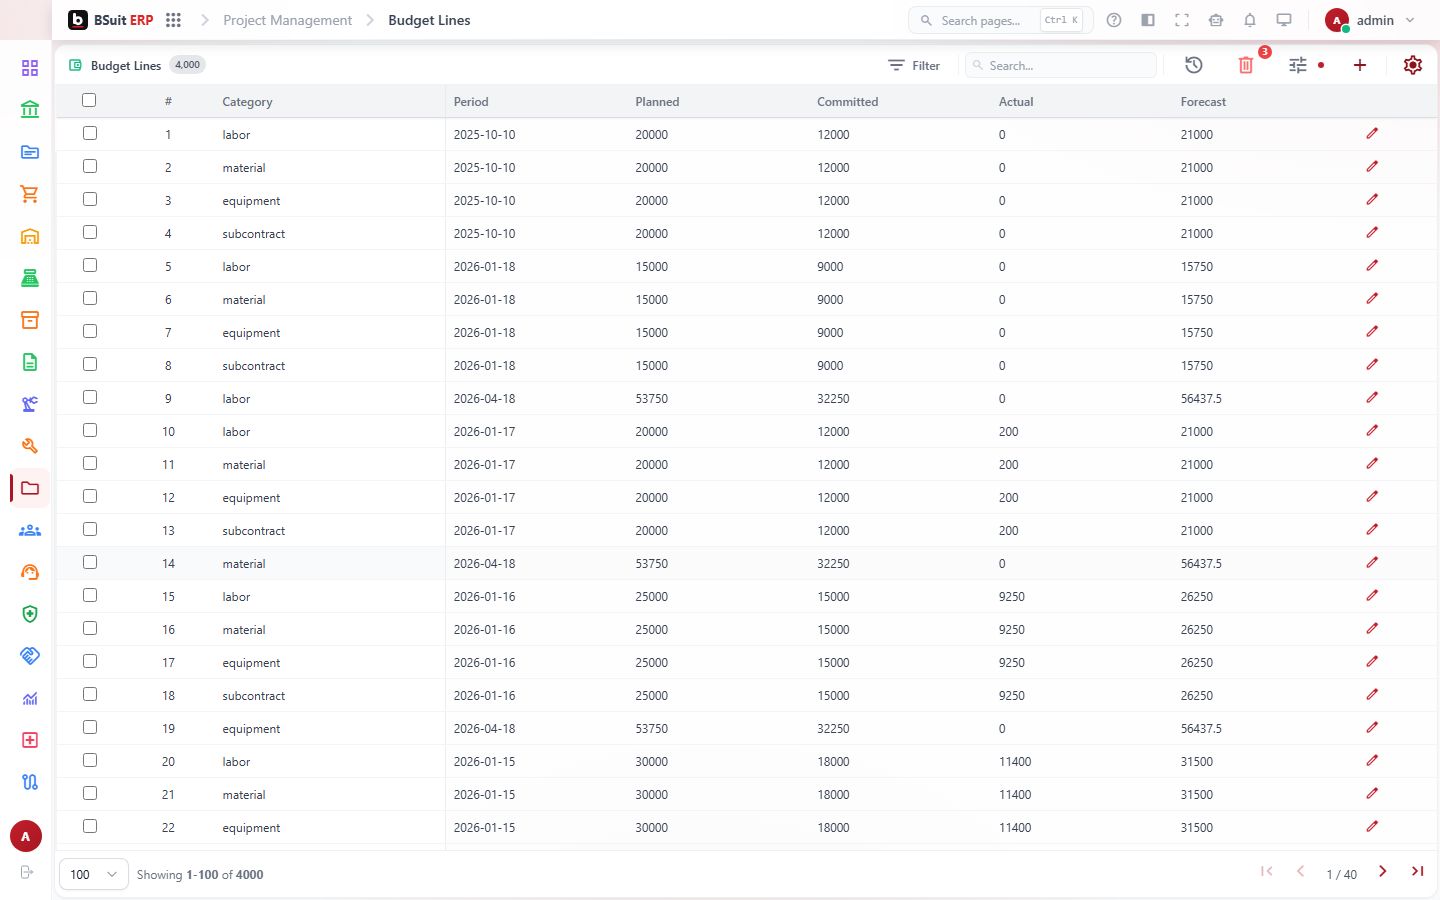Click the logout icon at sidebar bottom

[27, 872]
